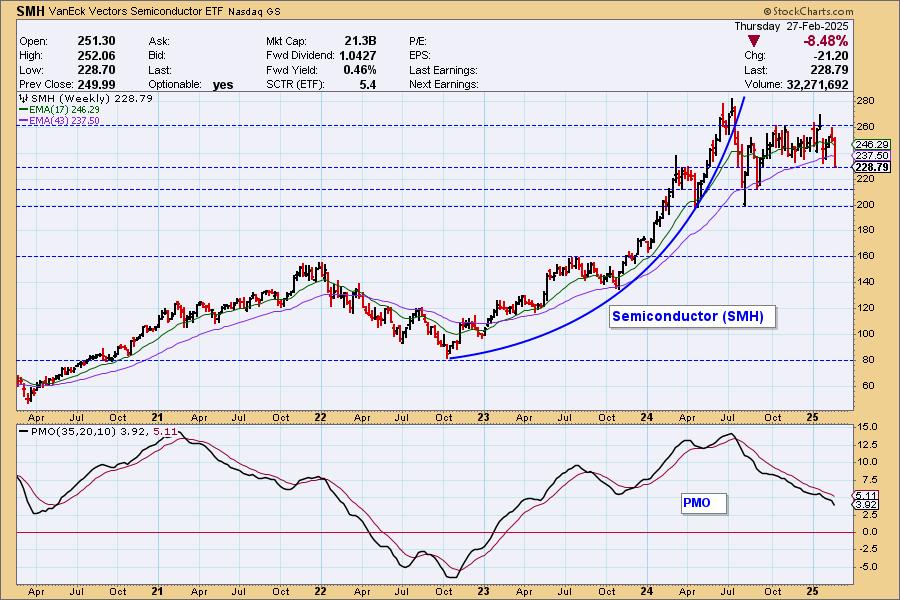Click the EMA(43) 237.50 legend text
The image size is (900, 600).
(x=65, y=121)
